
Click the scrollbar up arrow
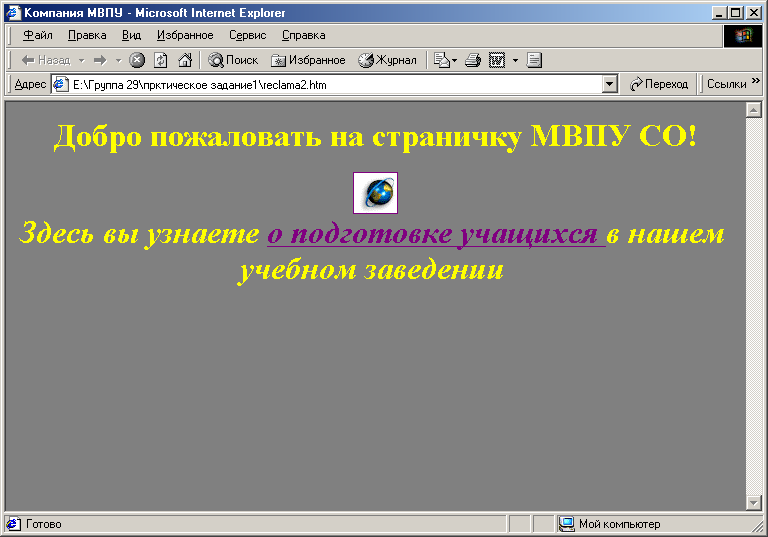pos(753,110)
